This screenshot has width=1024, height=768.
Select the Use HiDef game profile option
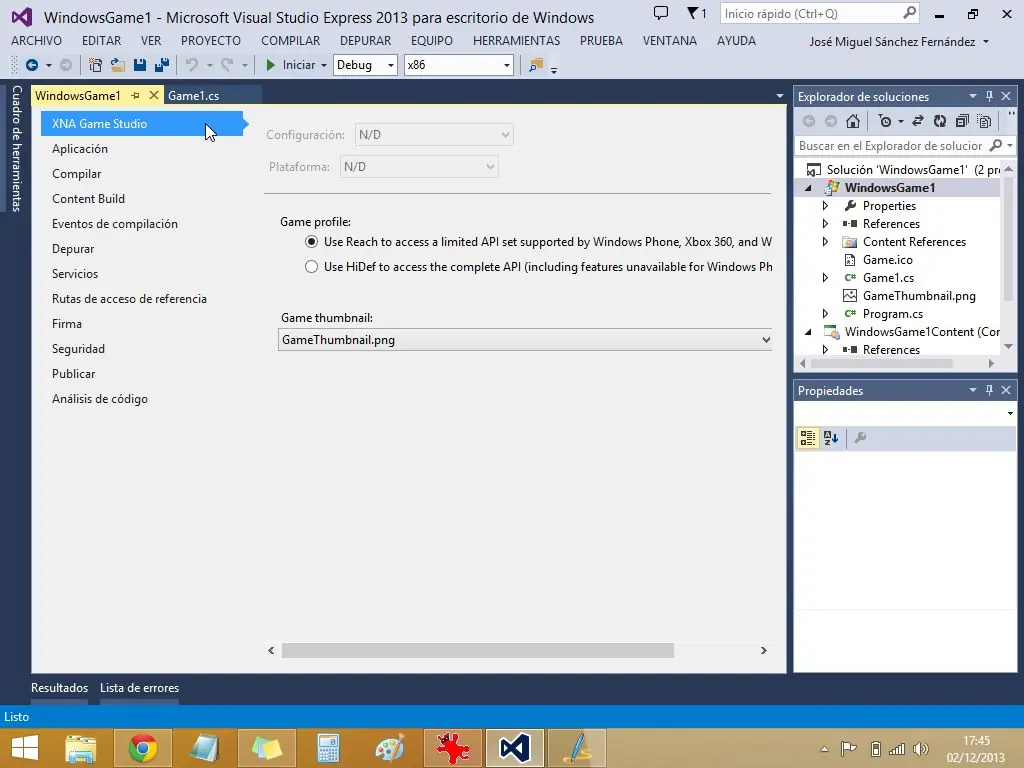[x=312, y=267]
